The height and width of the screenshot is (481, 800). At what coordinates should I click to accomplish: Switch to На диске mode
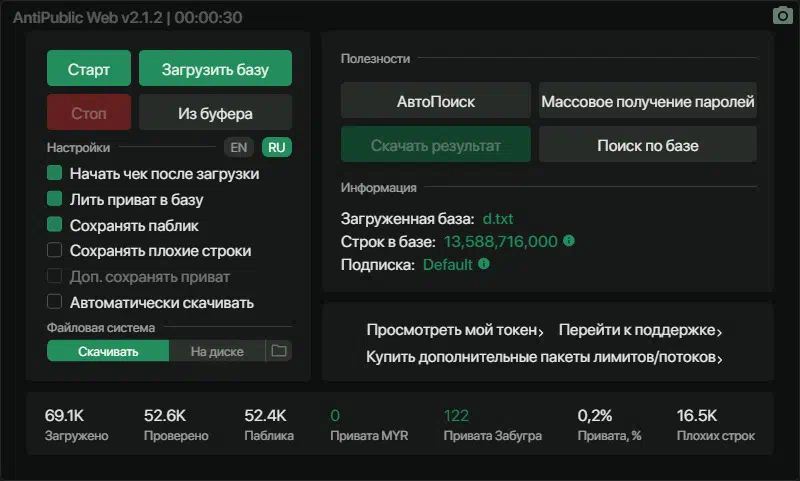(217, 351)
